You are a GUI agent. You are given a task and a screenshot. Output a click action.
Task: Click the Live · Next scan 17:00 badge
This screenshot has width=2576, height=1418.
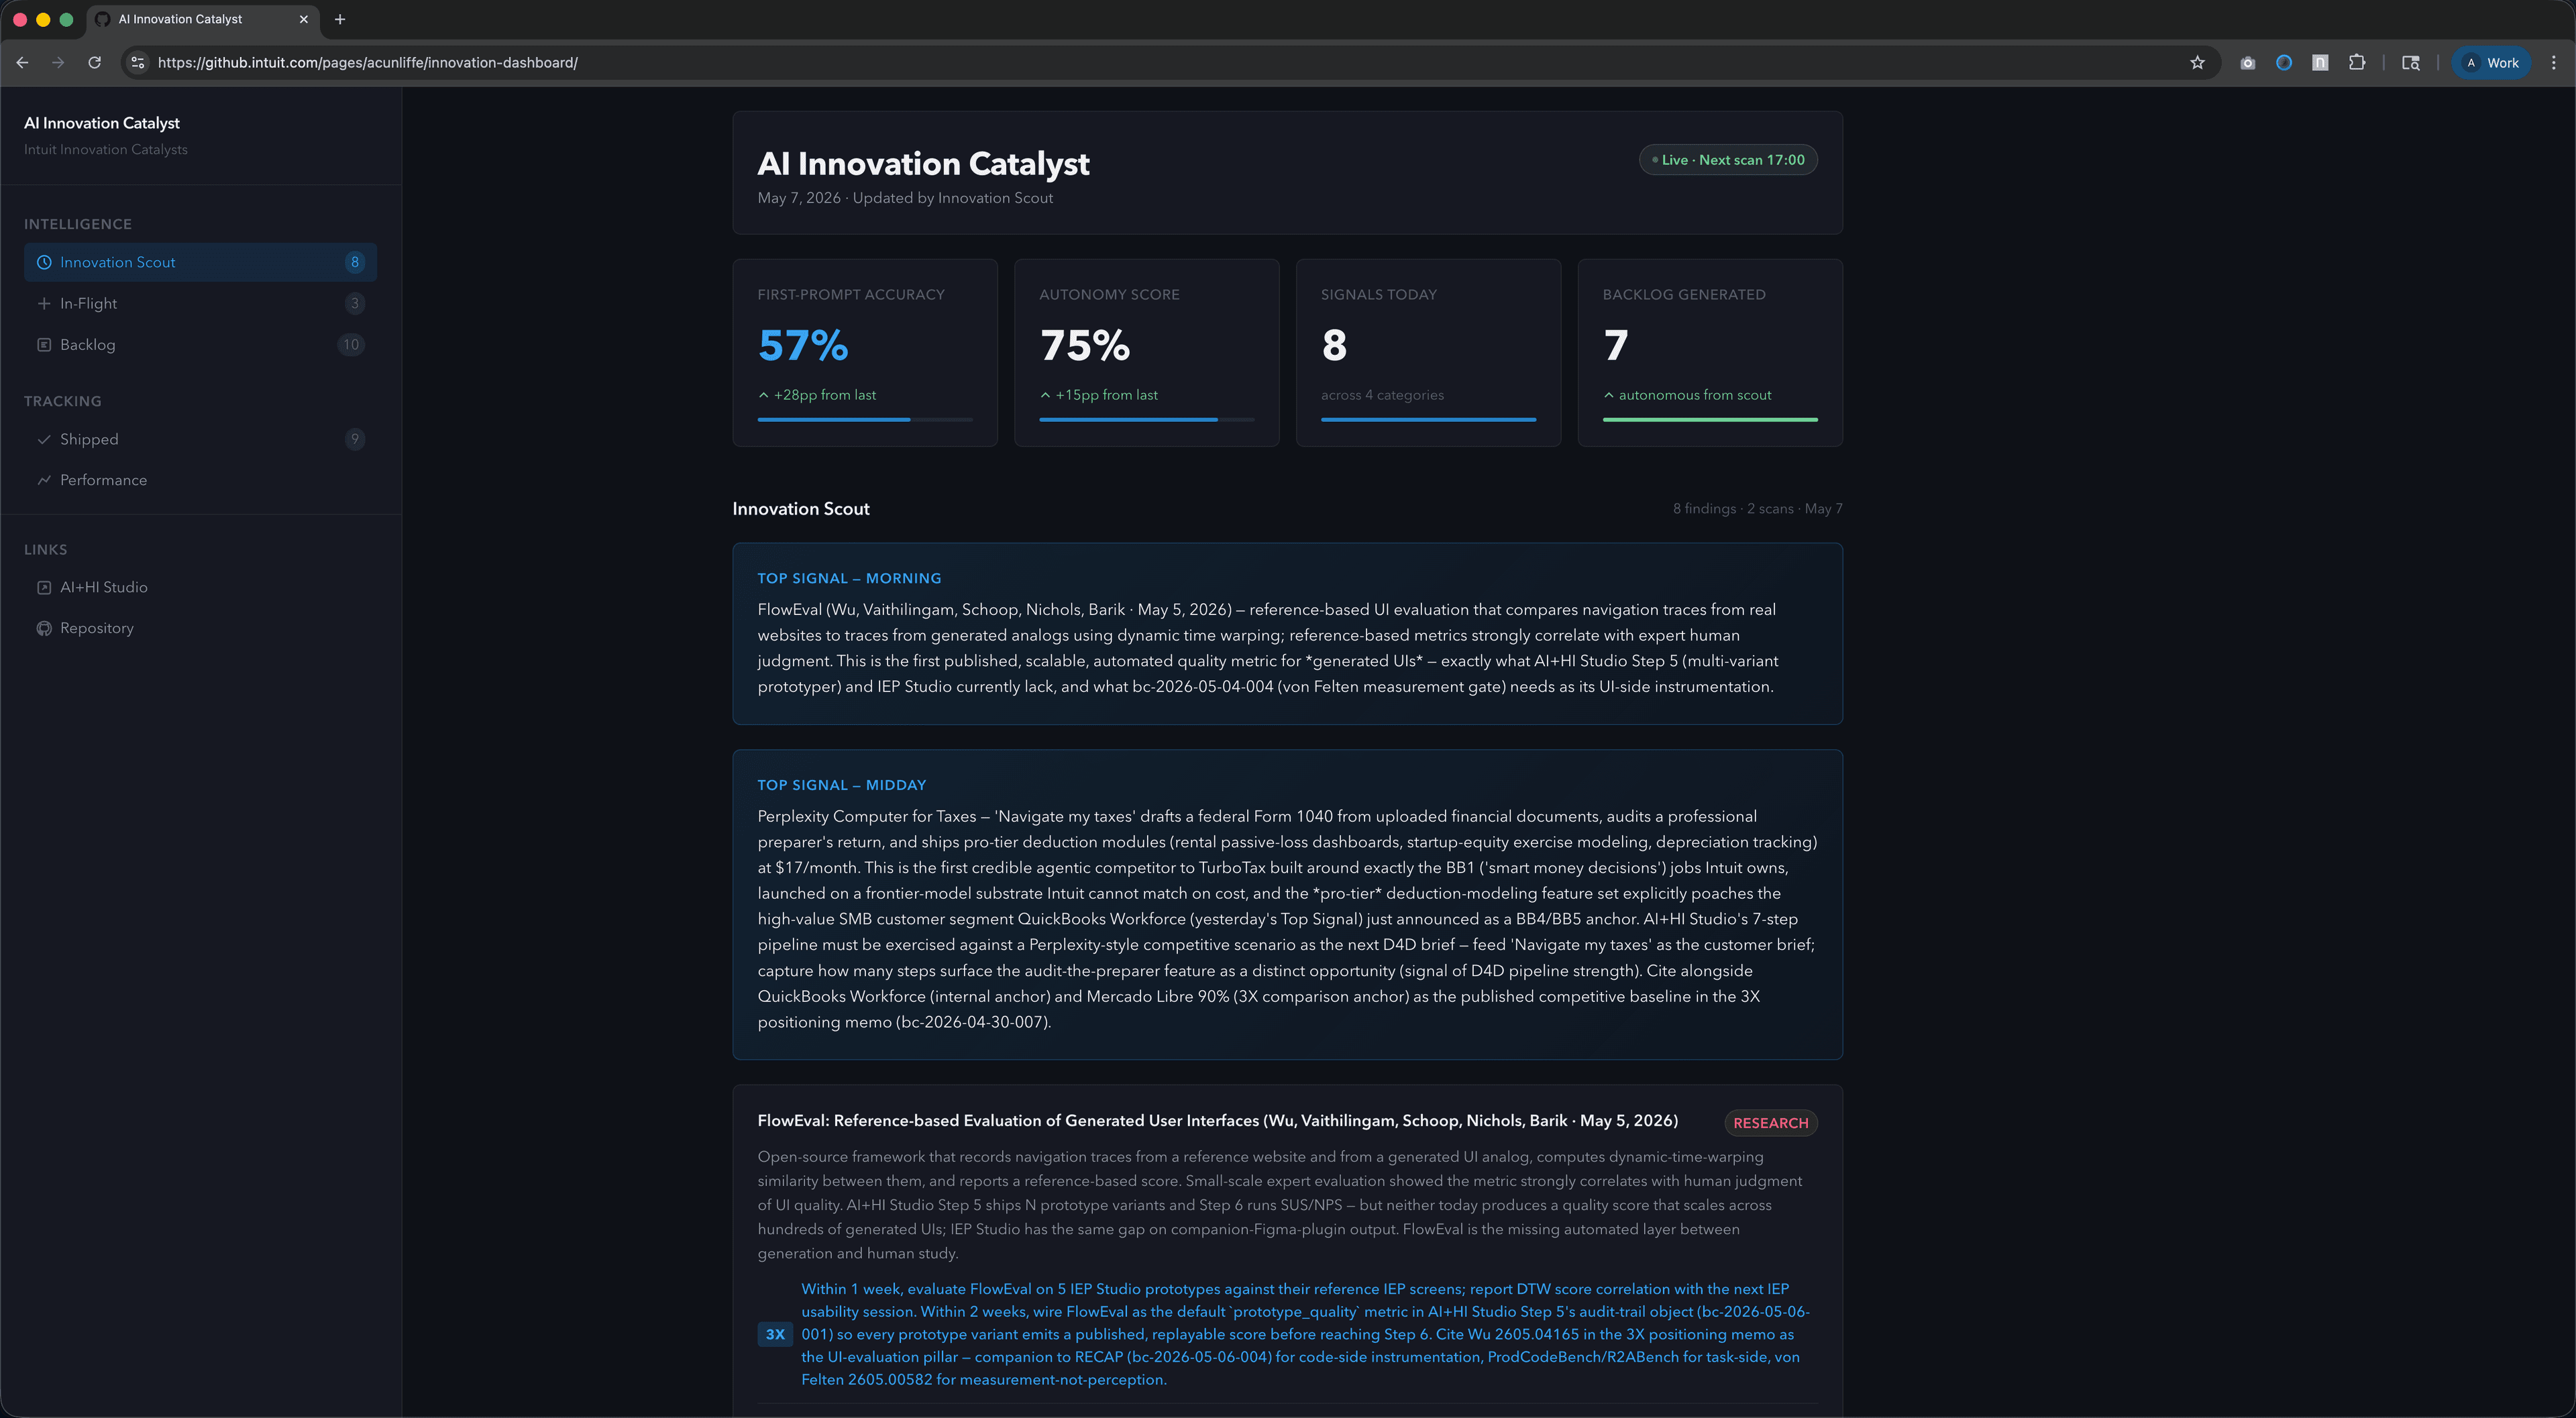pyautogui.click(x=1728, y=160)
